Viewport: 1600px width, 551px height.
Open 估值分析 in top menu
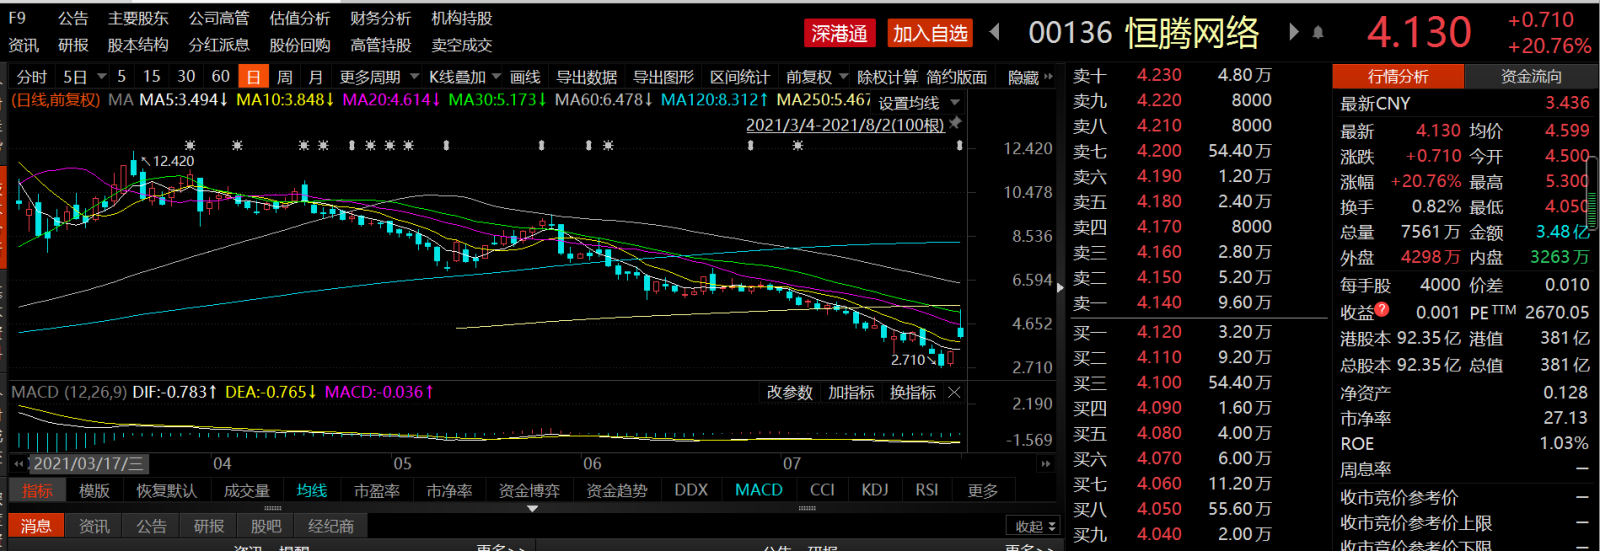299,18
